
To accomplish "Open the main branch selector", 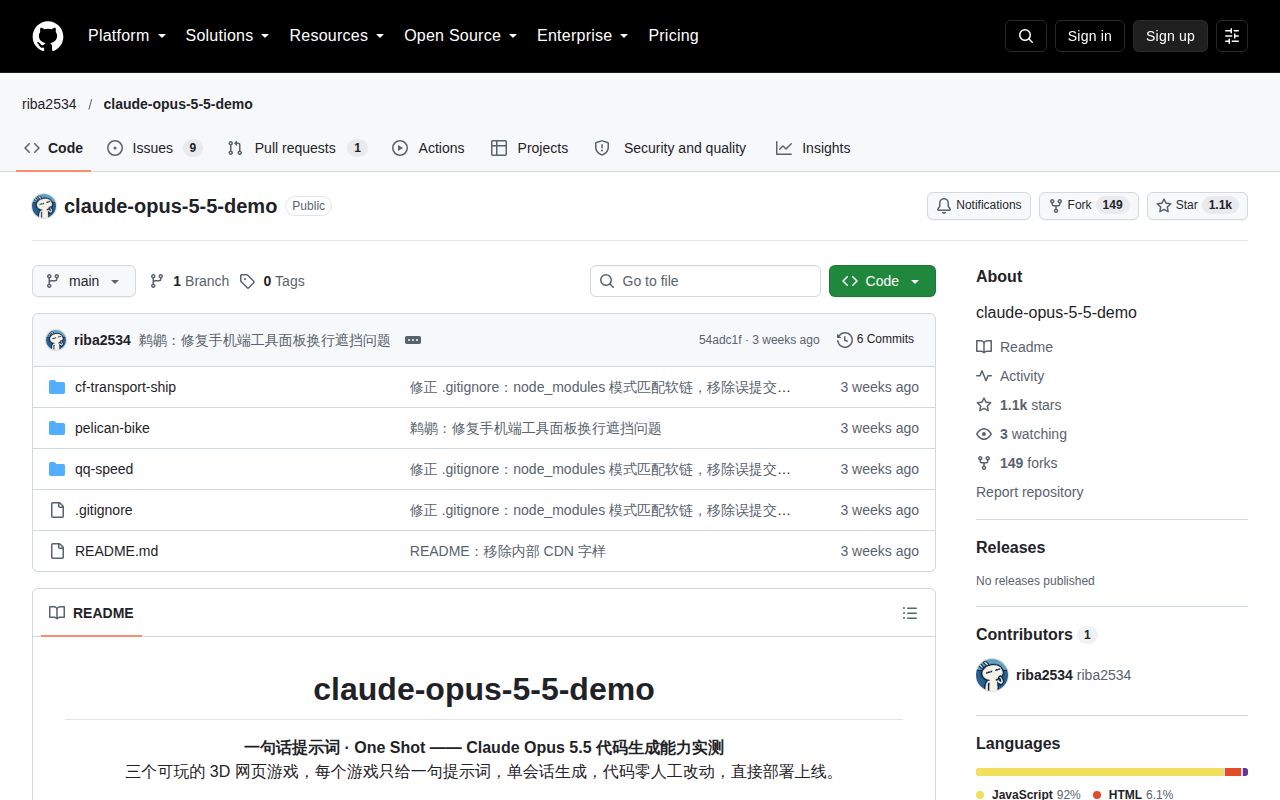I will [84, 281].
